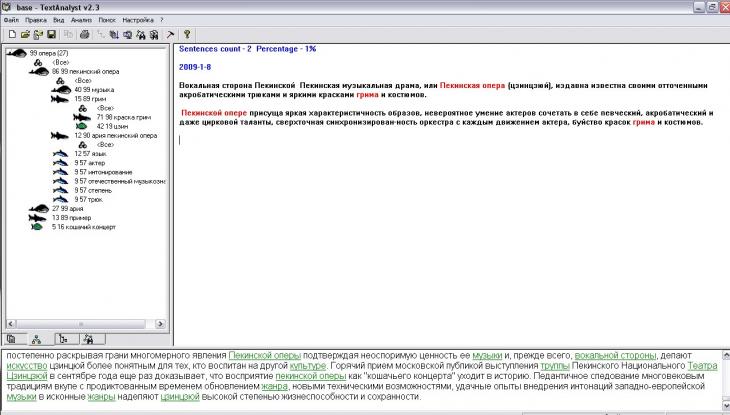Viewport: 730px width, 415px height.
Task: Click the shark icon beside ария пекинский опера
Action: point(60,136)
